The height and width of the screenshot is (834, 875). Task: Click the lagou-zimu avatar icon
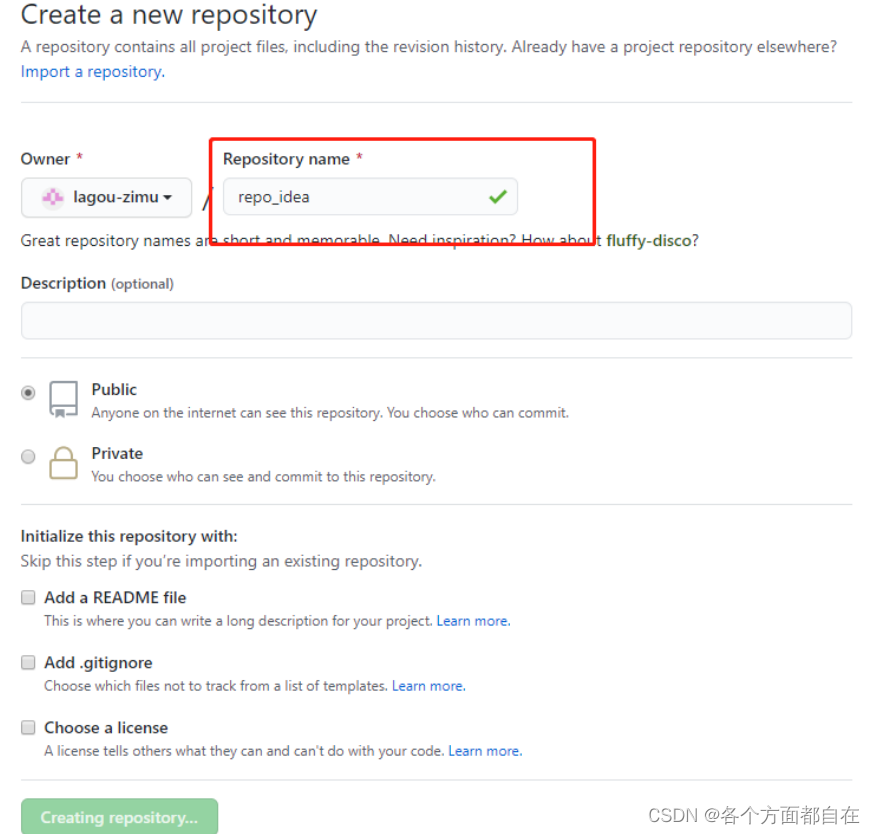point(53,197)
